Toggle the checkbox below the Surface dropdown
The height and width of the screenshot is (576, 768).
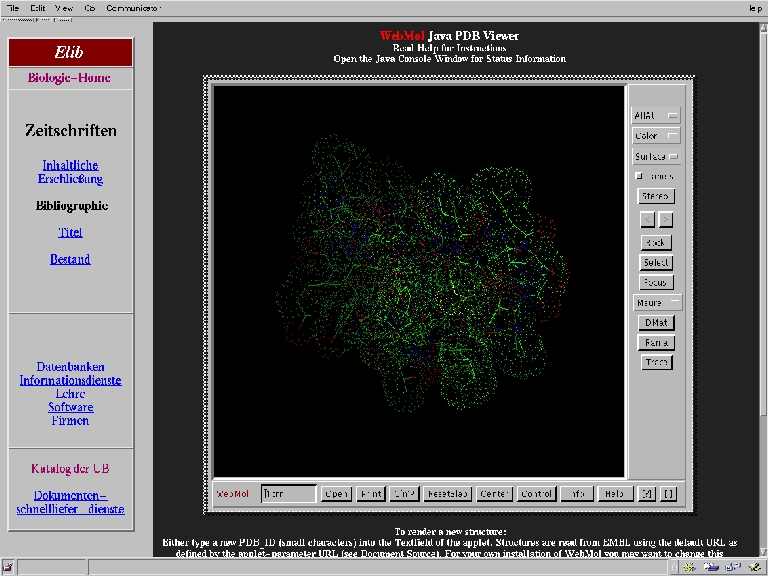pyautogui.click(x=639, y=176)
